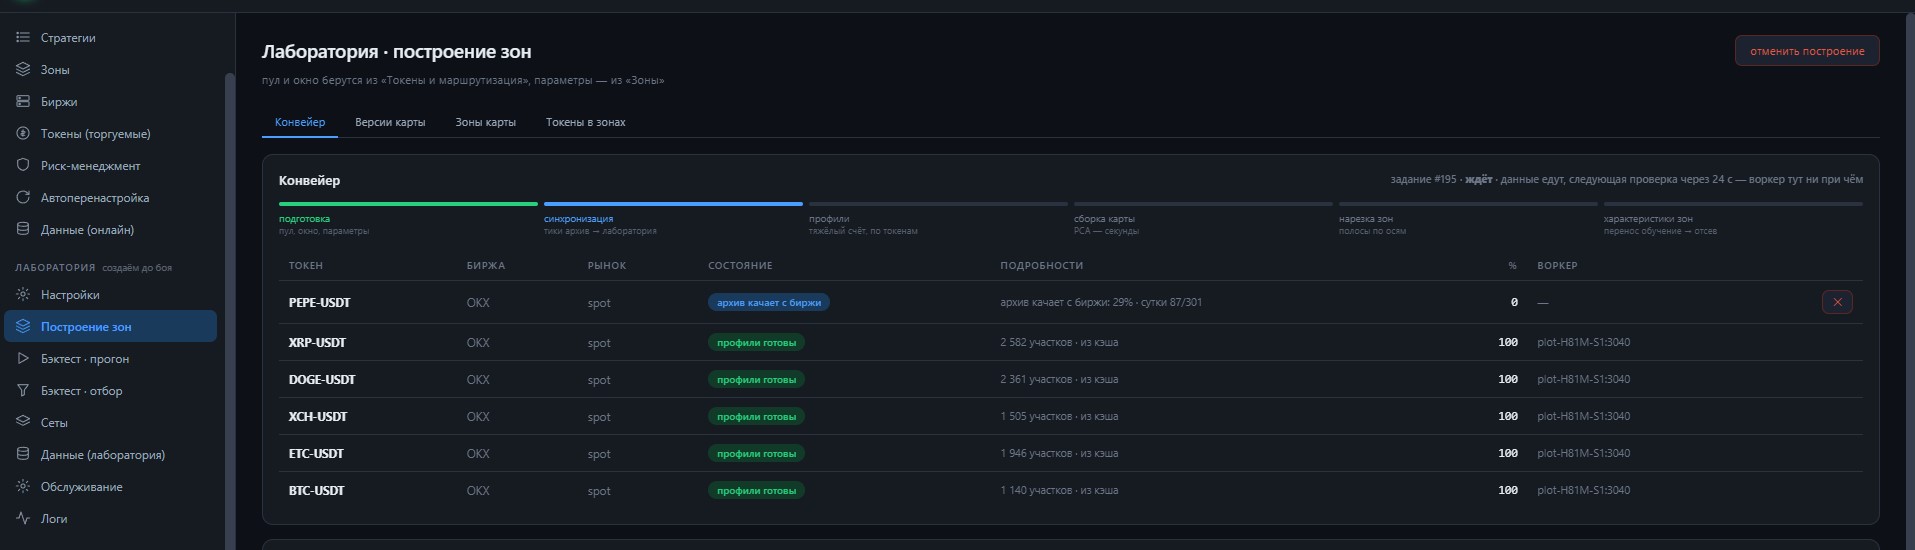Click the архив качает с биржи status badge
The image size is (1915, 550).
(768, 302)
